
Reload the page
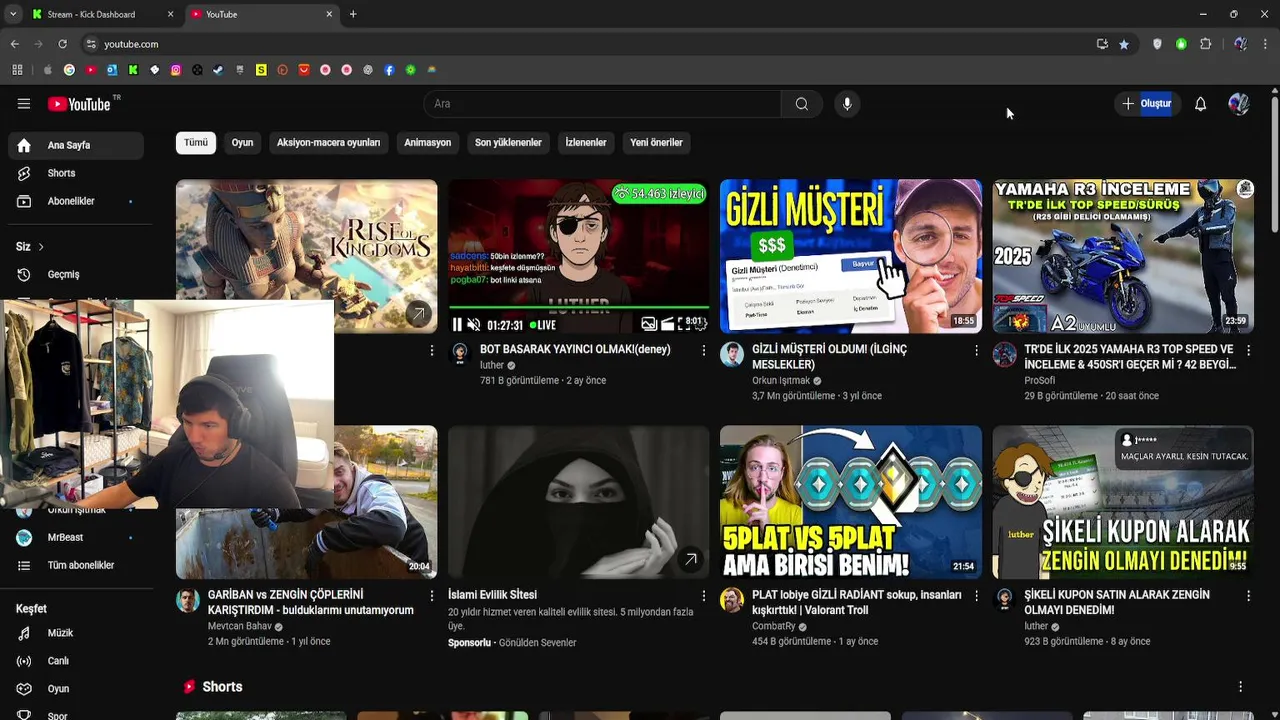point(62,44)
